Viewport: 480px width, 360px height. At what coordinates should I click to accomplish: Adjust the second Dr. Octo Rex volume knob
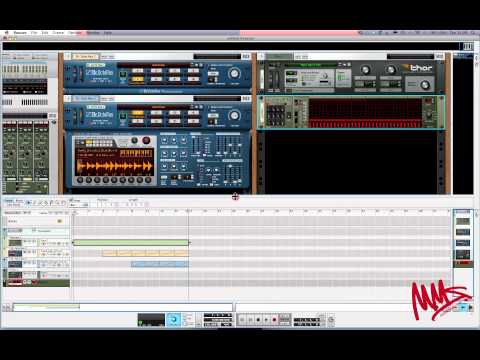pyautogui.click(x=235, y=115)
